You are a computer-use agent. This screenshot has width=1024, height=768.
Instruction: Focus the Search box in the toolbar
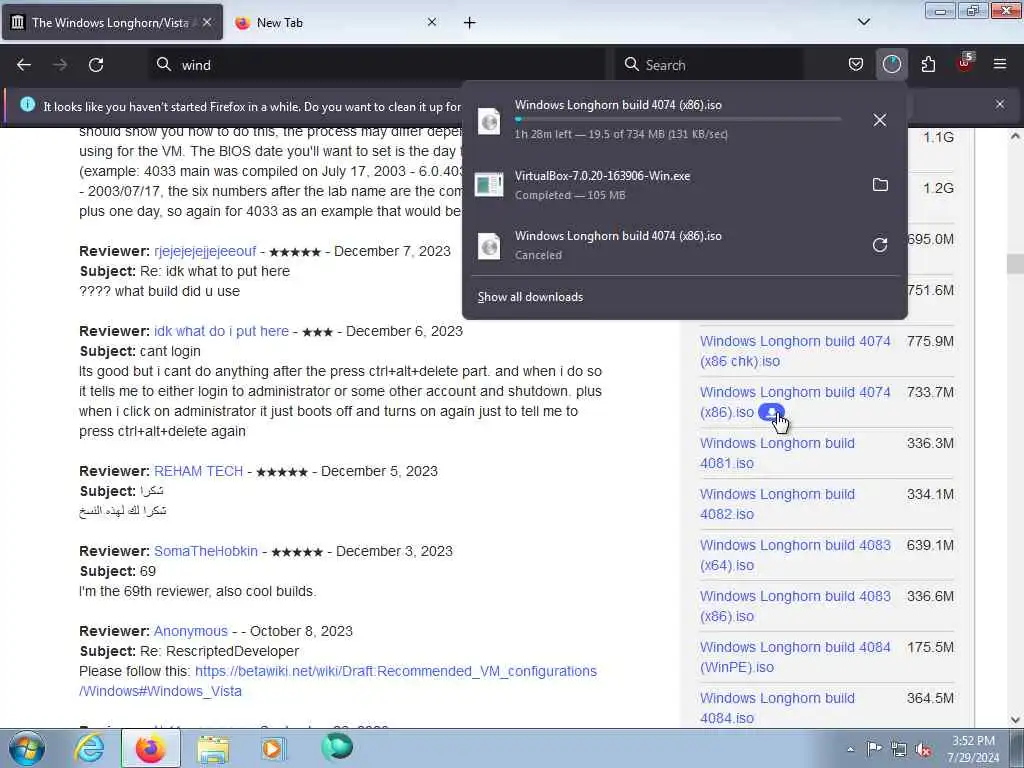point(709,65)
